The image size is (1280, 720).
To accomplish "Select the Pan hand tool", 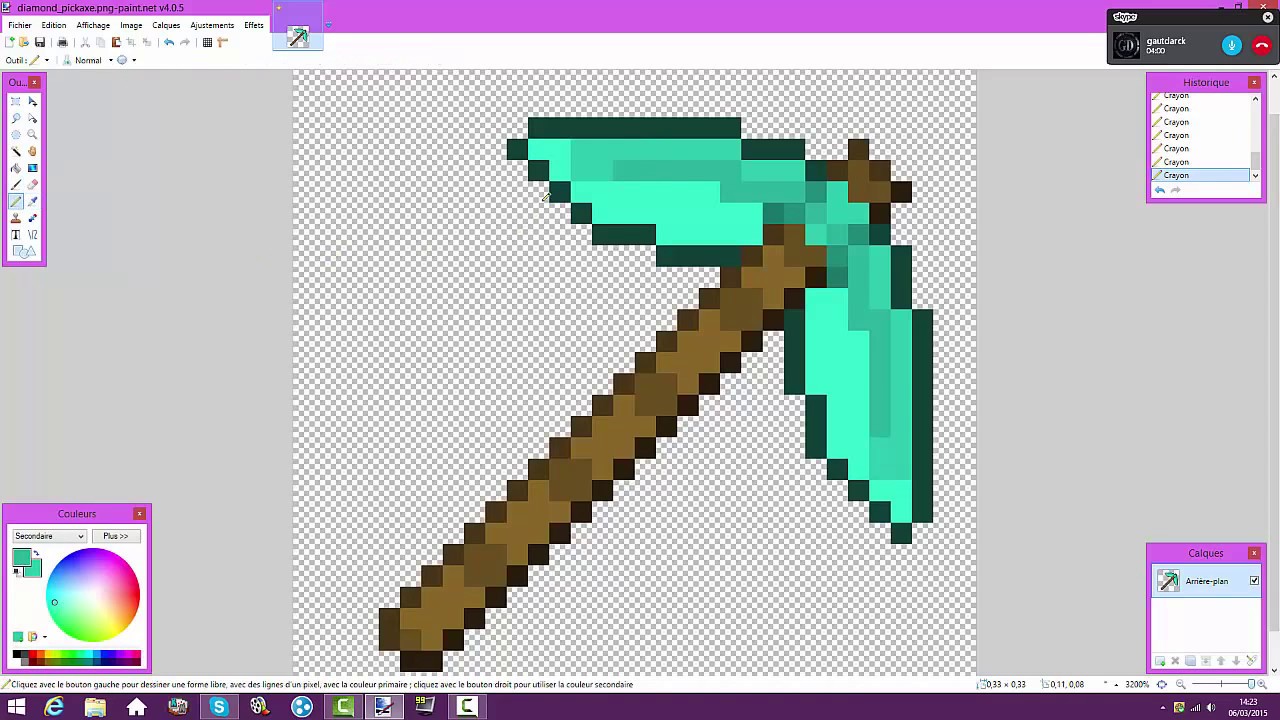I will 32,151.
